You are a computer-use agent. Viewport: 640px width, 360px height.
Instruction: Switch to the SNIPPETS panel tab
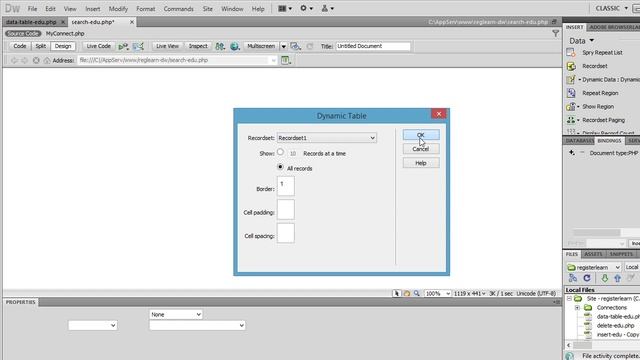[621, 254]
